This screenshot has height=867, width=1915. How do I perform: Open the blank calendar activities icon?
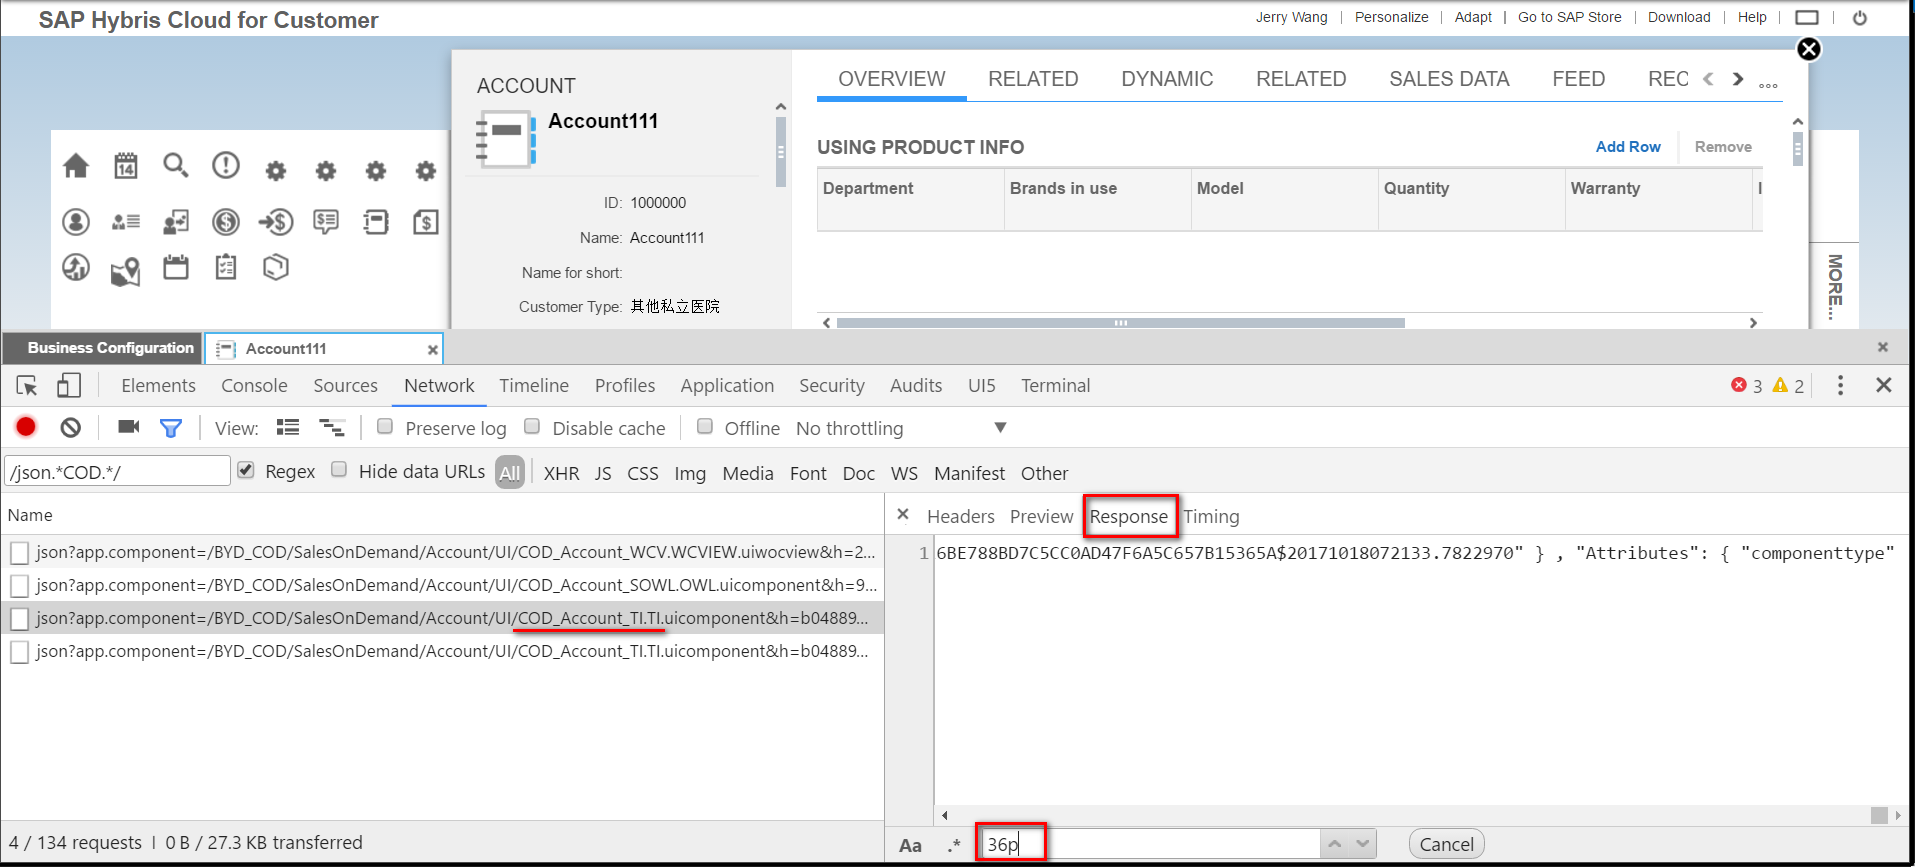click(176, 267)
